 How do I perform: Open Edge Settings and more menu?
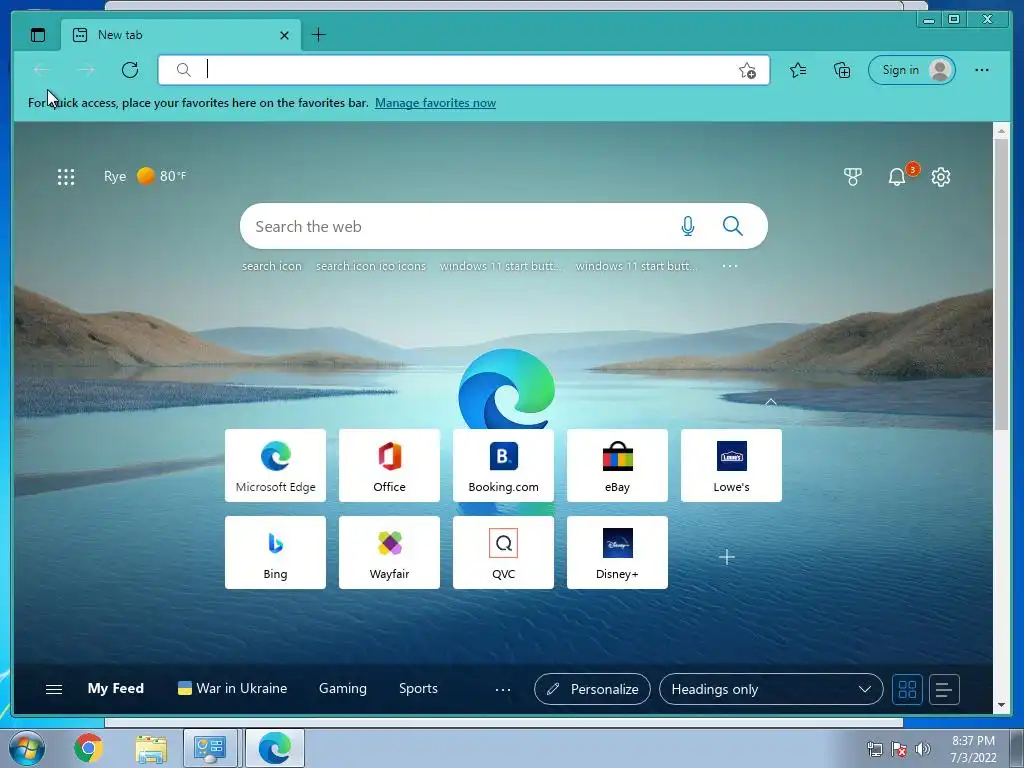click(982, 70)
